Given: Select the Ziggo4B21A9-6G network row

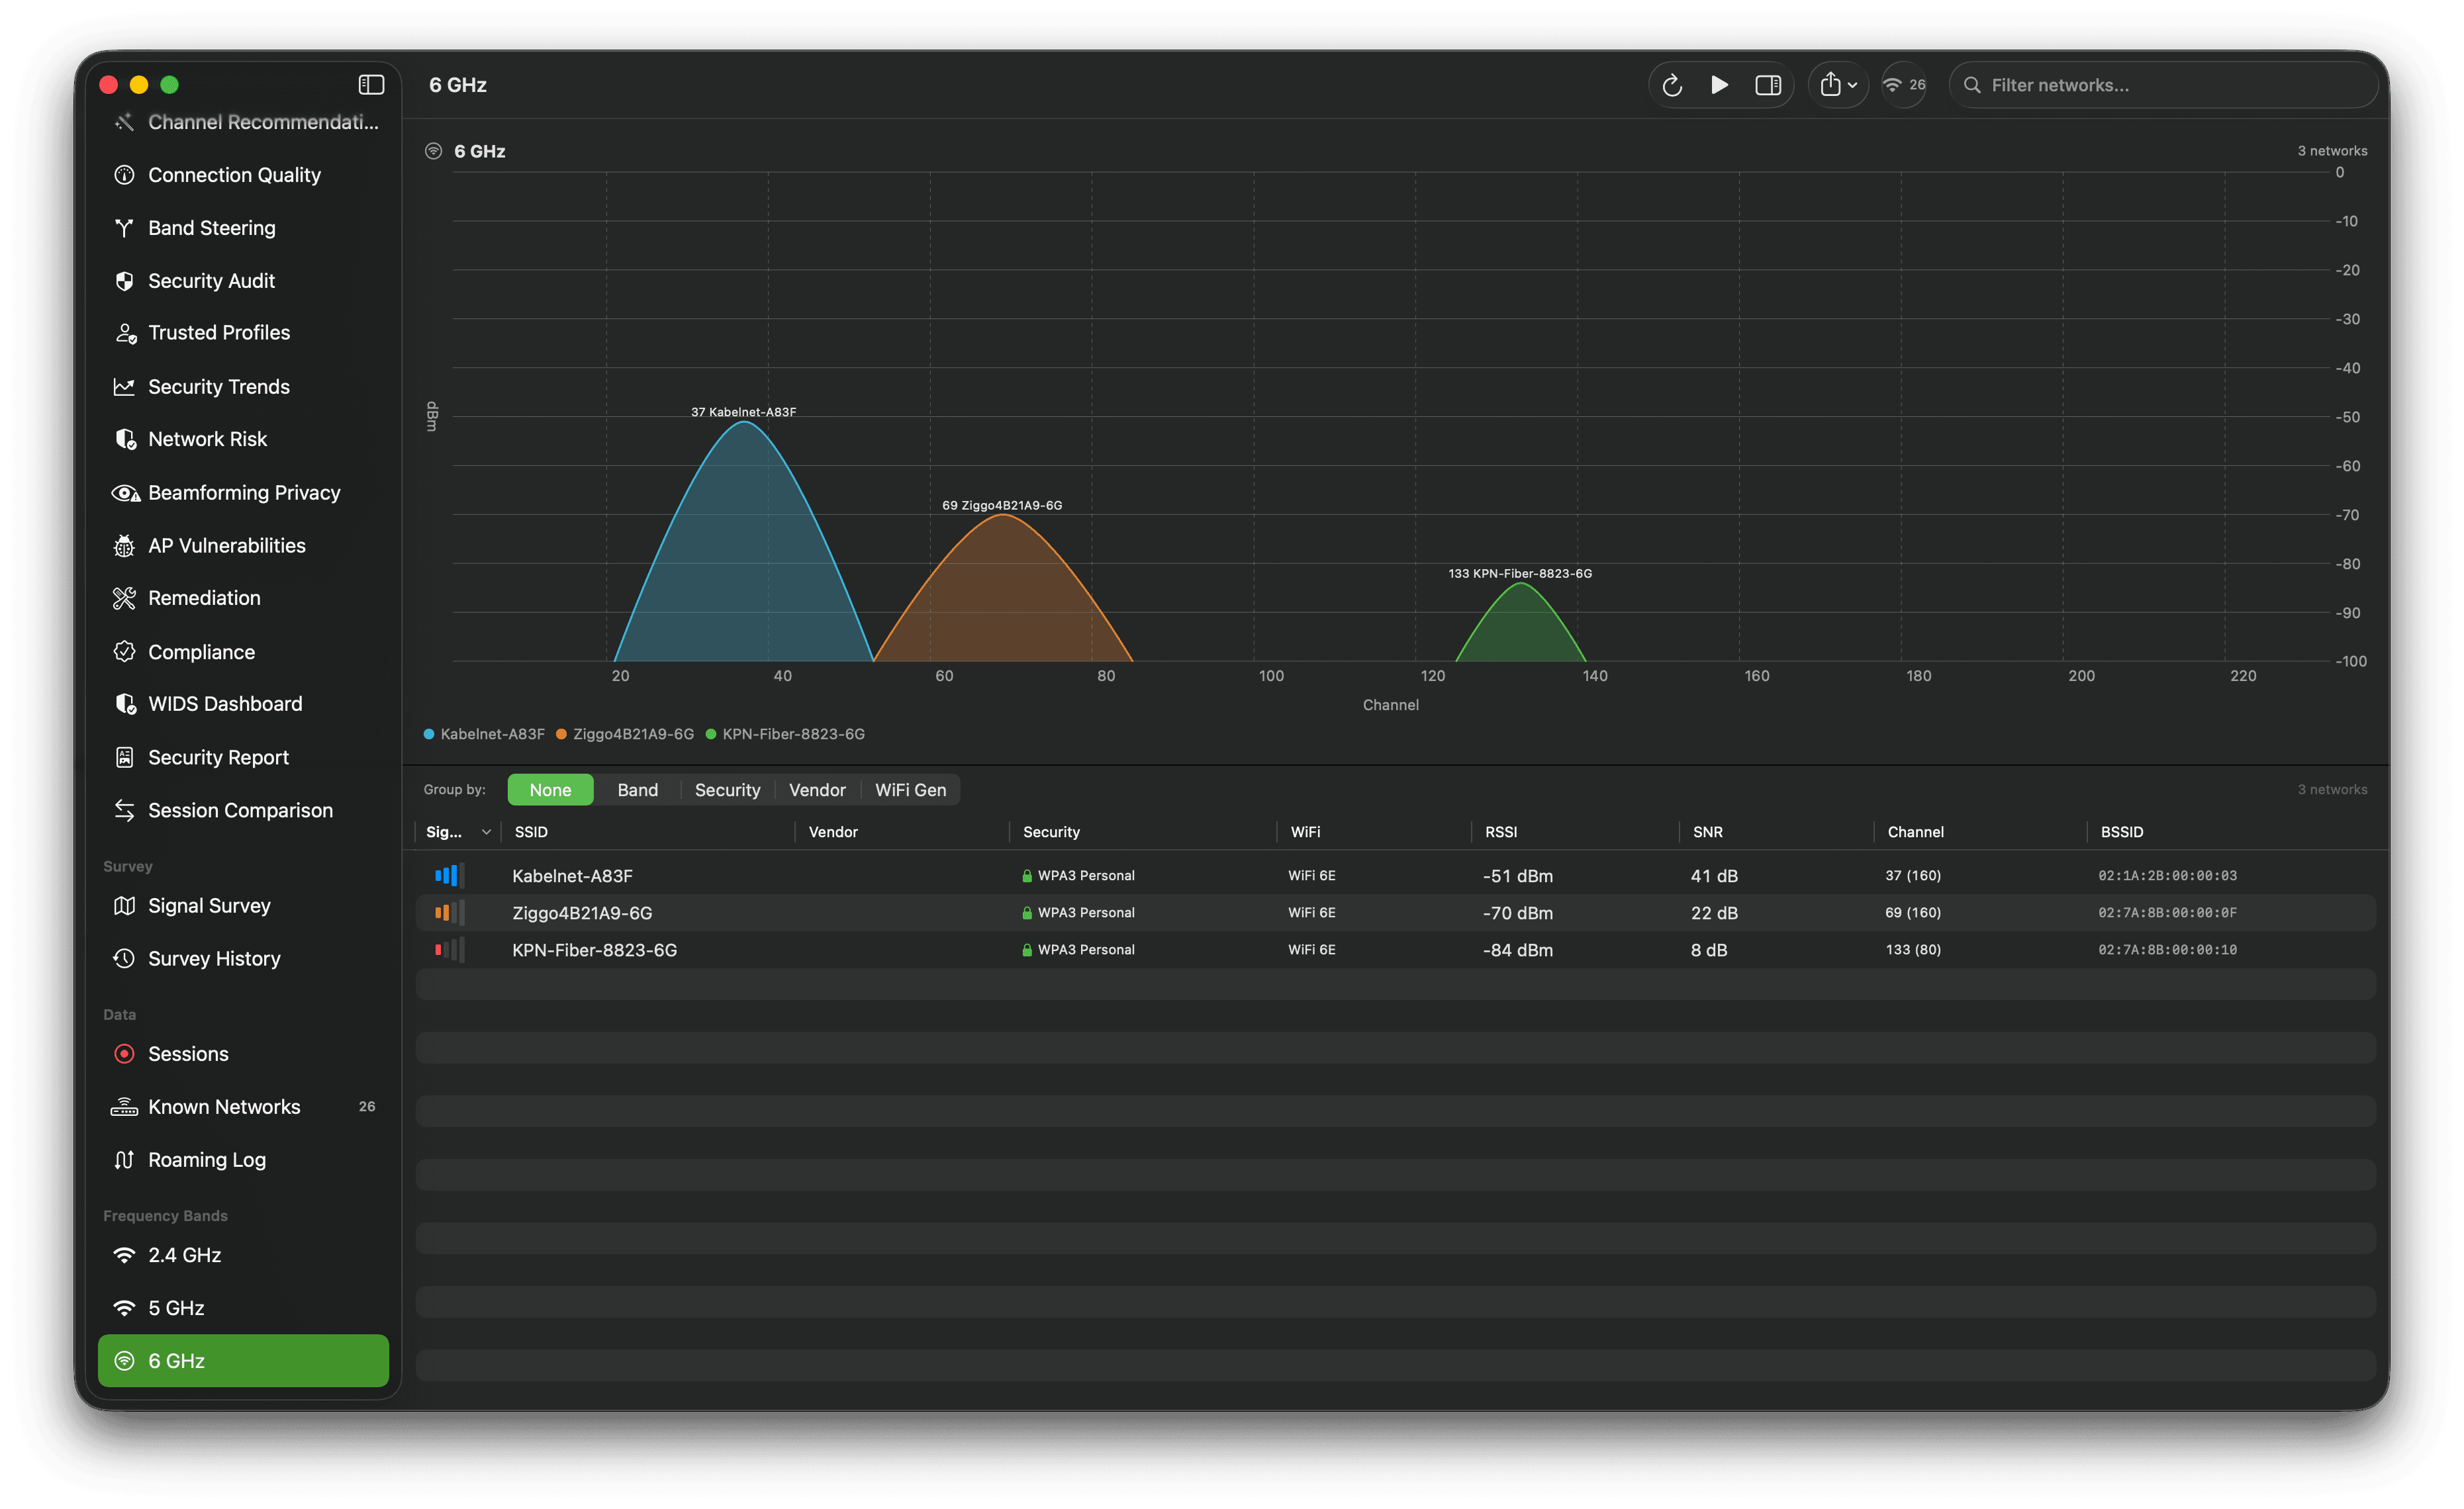Looking at the screenshot, I should pyautogui.click(x=1395, y=913).
